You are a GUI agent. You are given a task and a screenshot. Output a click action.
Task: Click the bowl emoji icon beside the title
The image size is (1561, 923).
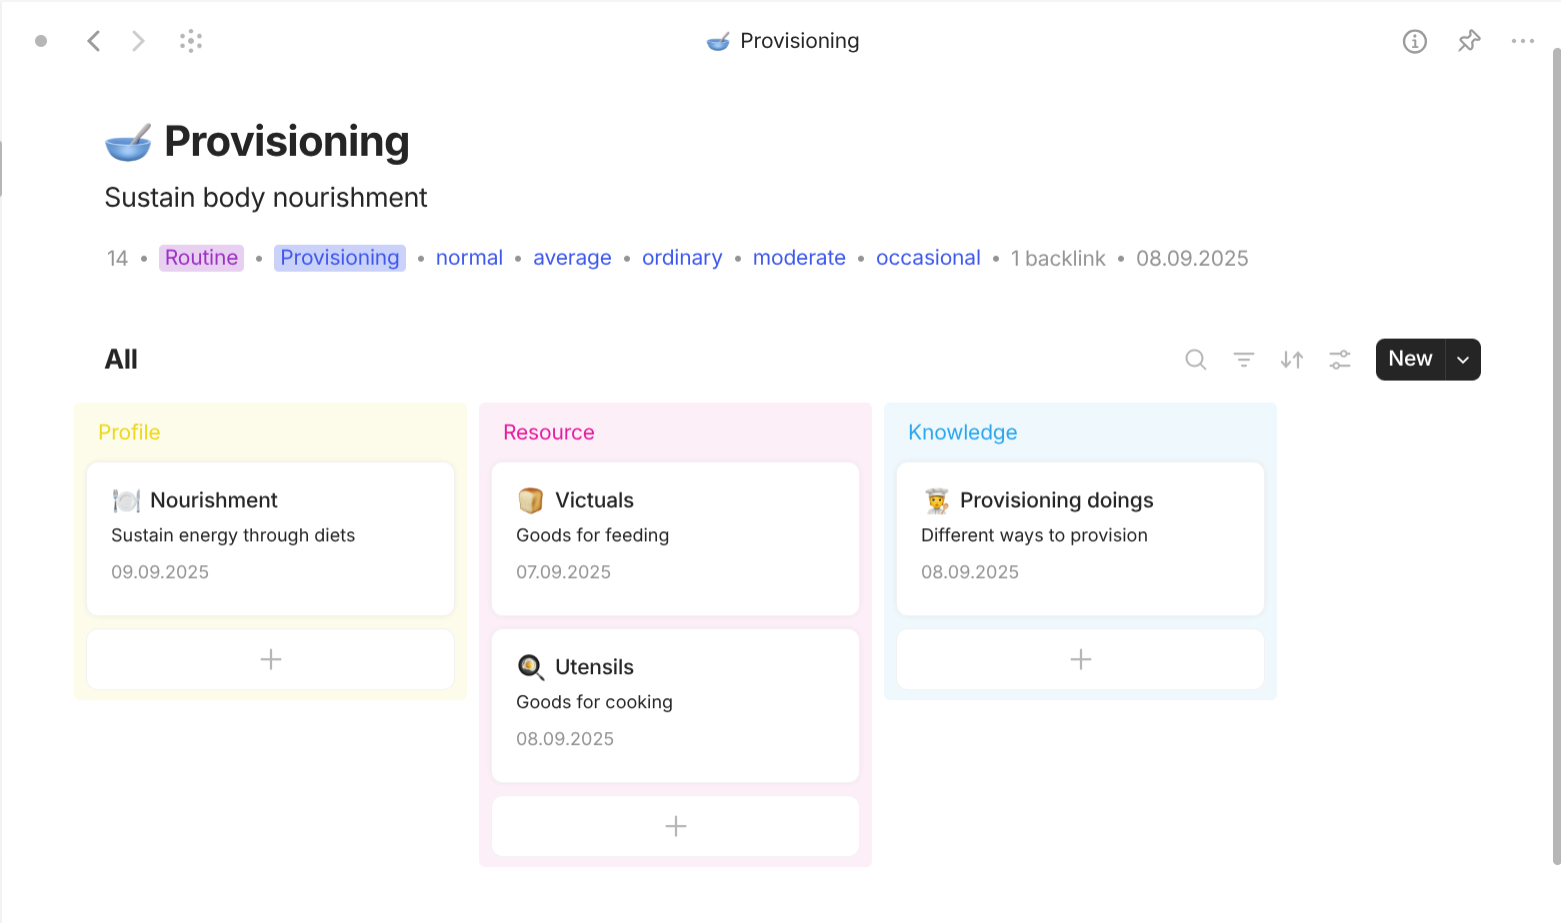coord(126,141)
